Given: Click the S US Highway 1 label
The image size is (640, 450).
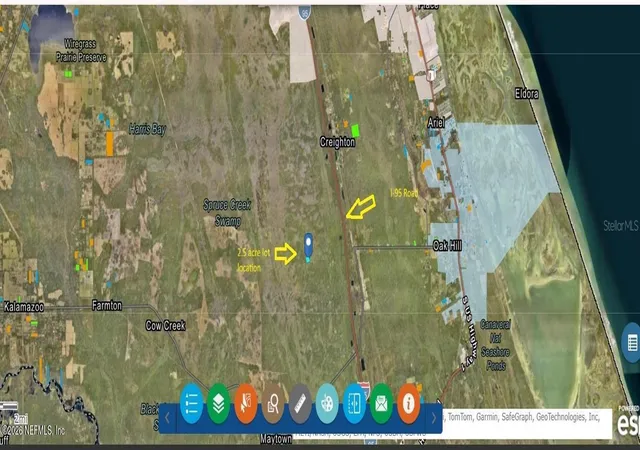Looking at the screenshot, I should coord(469,333).
